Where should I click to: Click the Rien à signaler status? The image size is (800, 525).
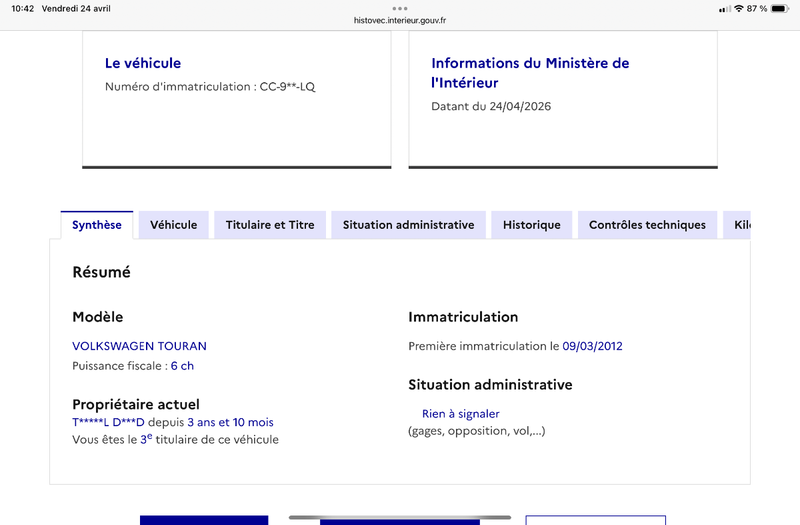[461, 414]
